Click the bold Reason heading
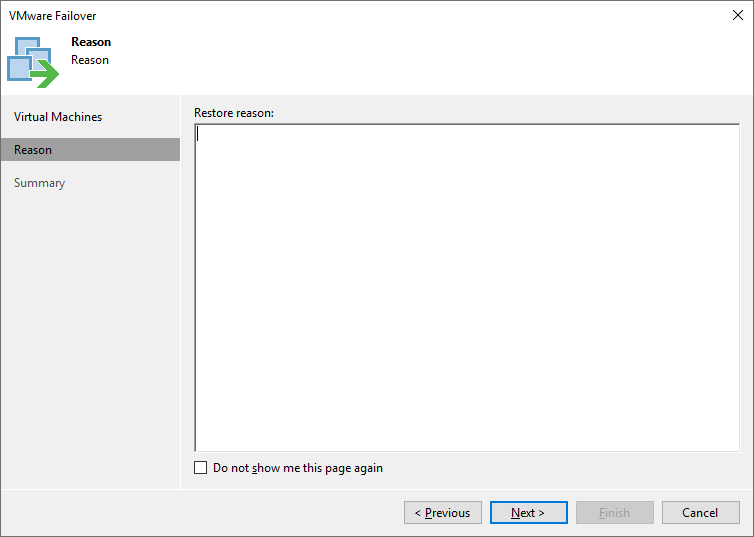Screen dimensions: 754x537 pyautogui.click(x=91, y=42)
